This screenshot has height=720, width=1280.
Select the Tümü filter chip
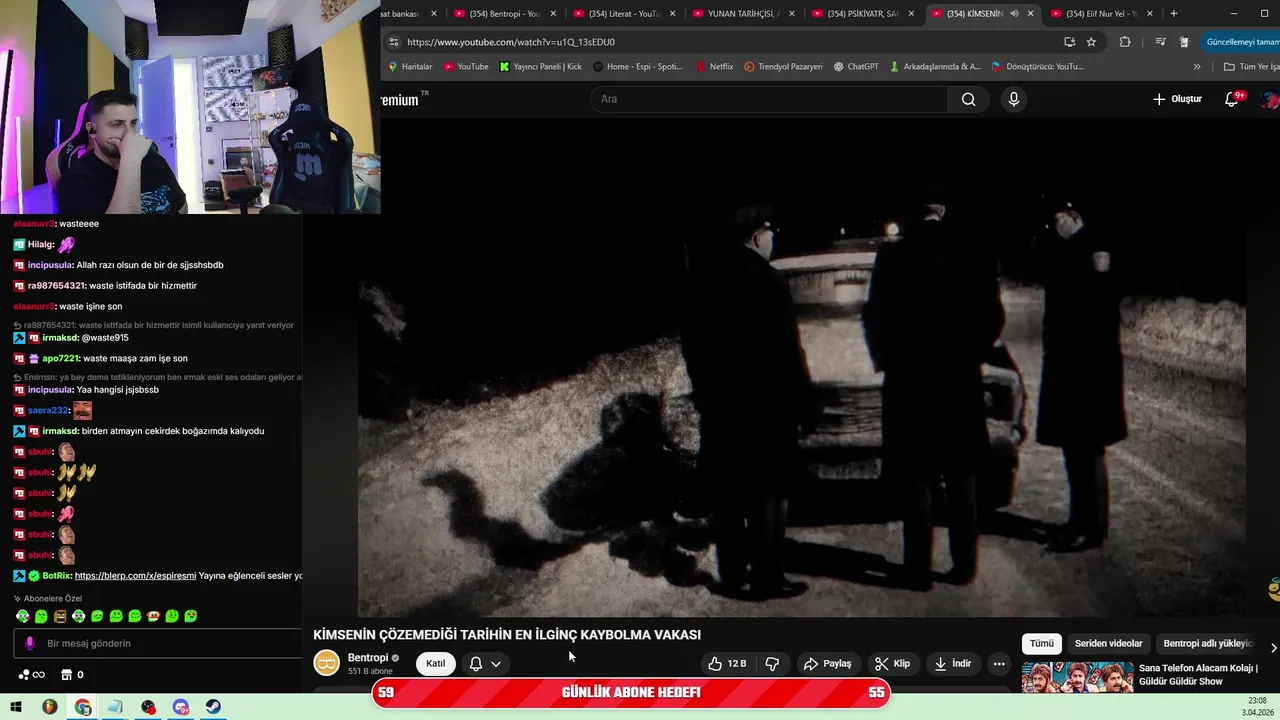[x=1042, y=644]
